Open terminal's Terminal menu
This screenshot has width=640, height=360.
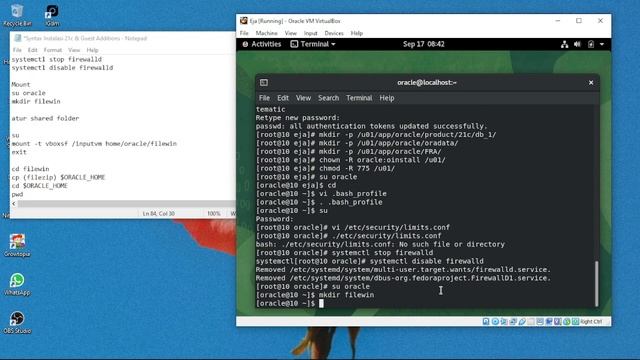359,98
